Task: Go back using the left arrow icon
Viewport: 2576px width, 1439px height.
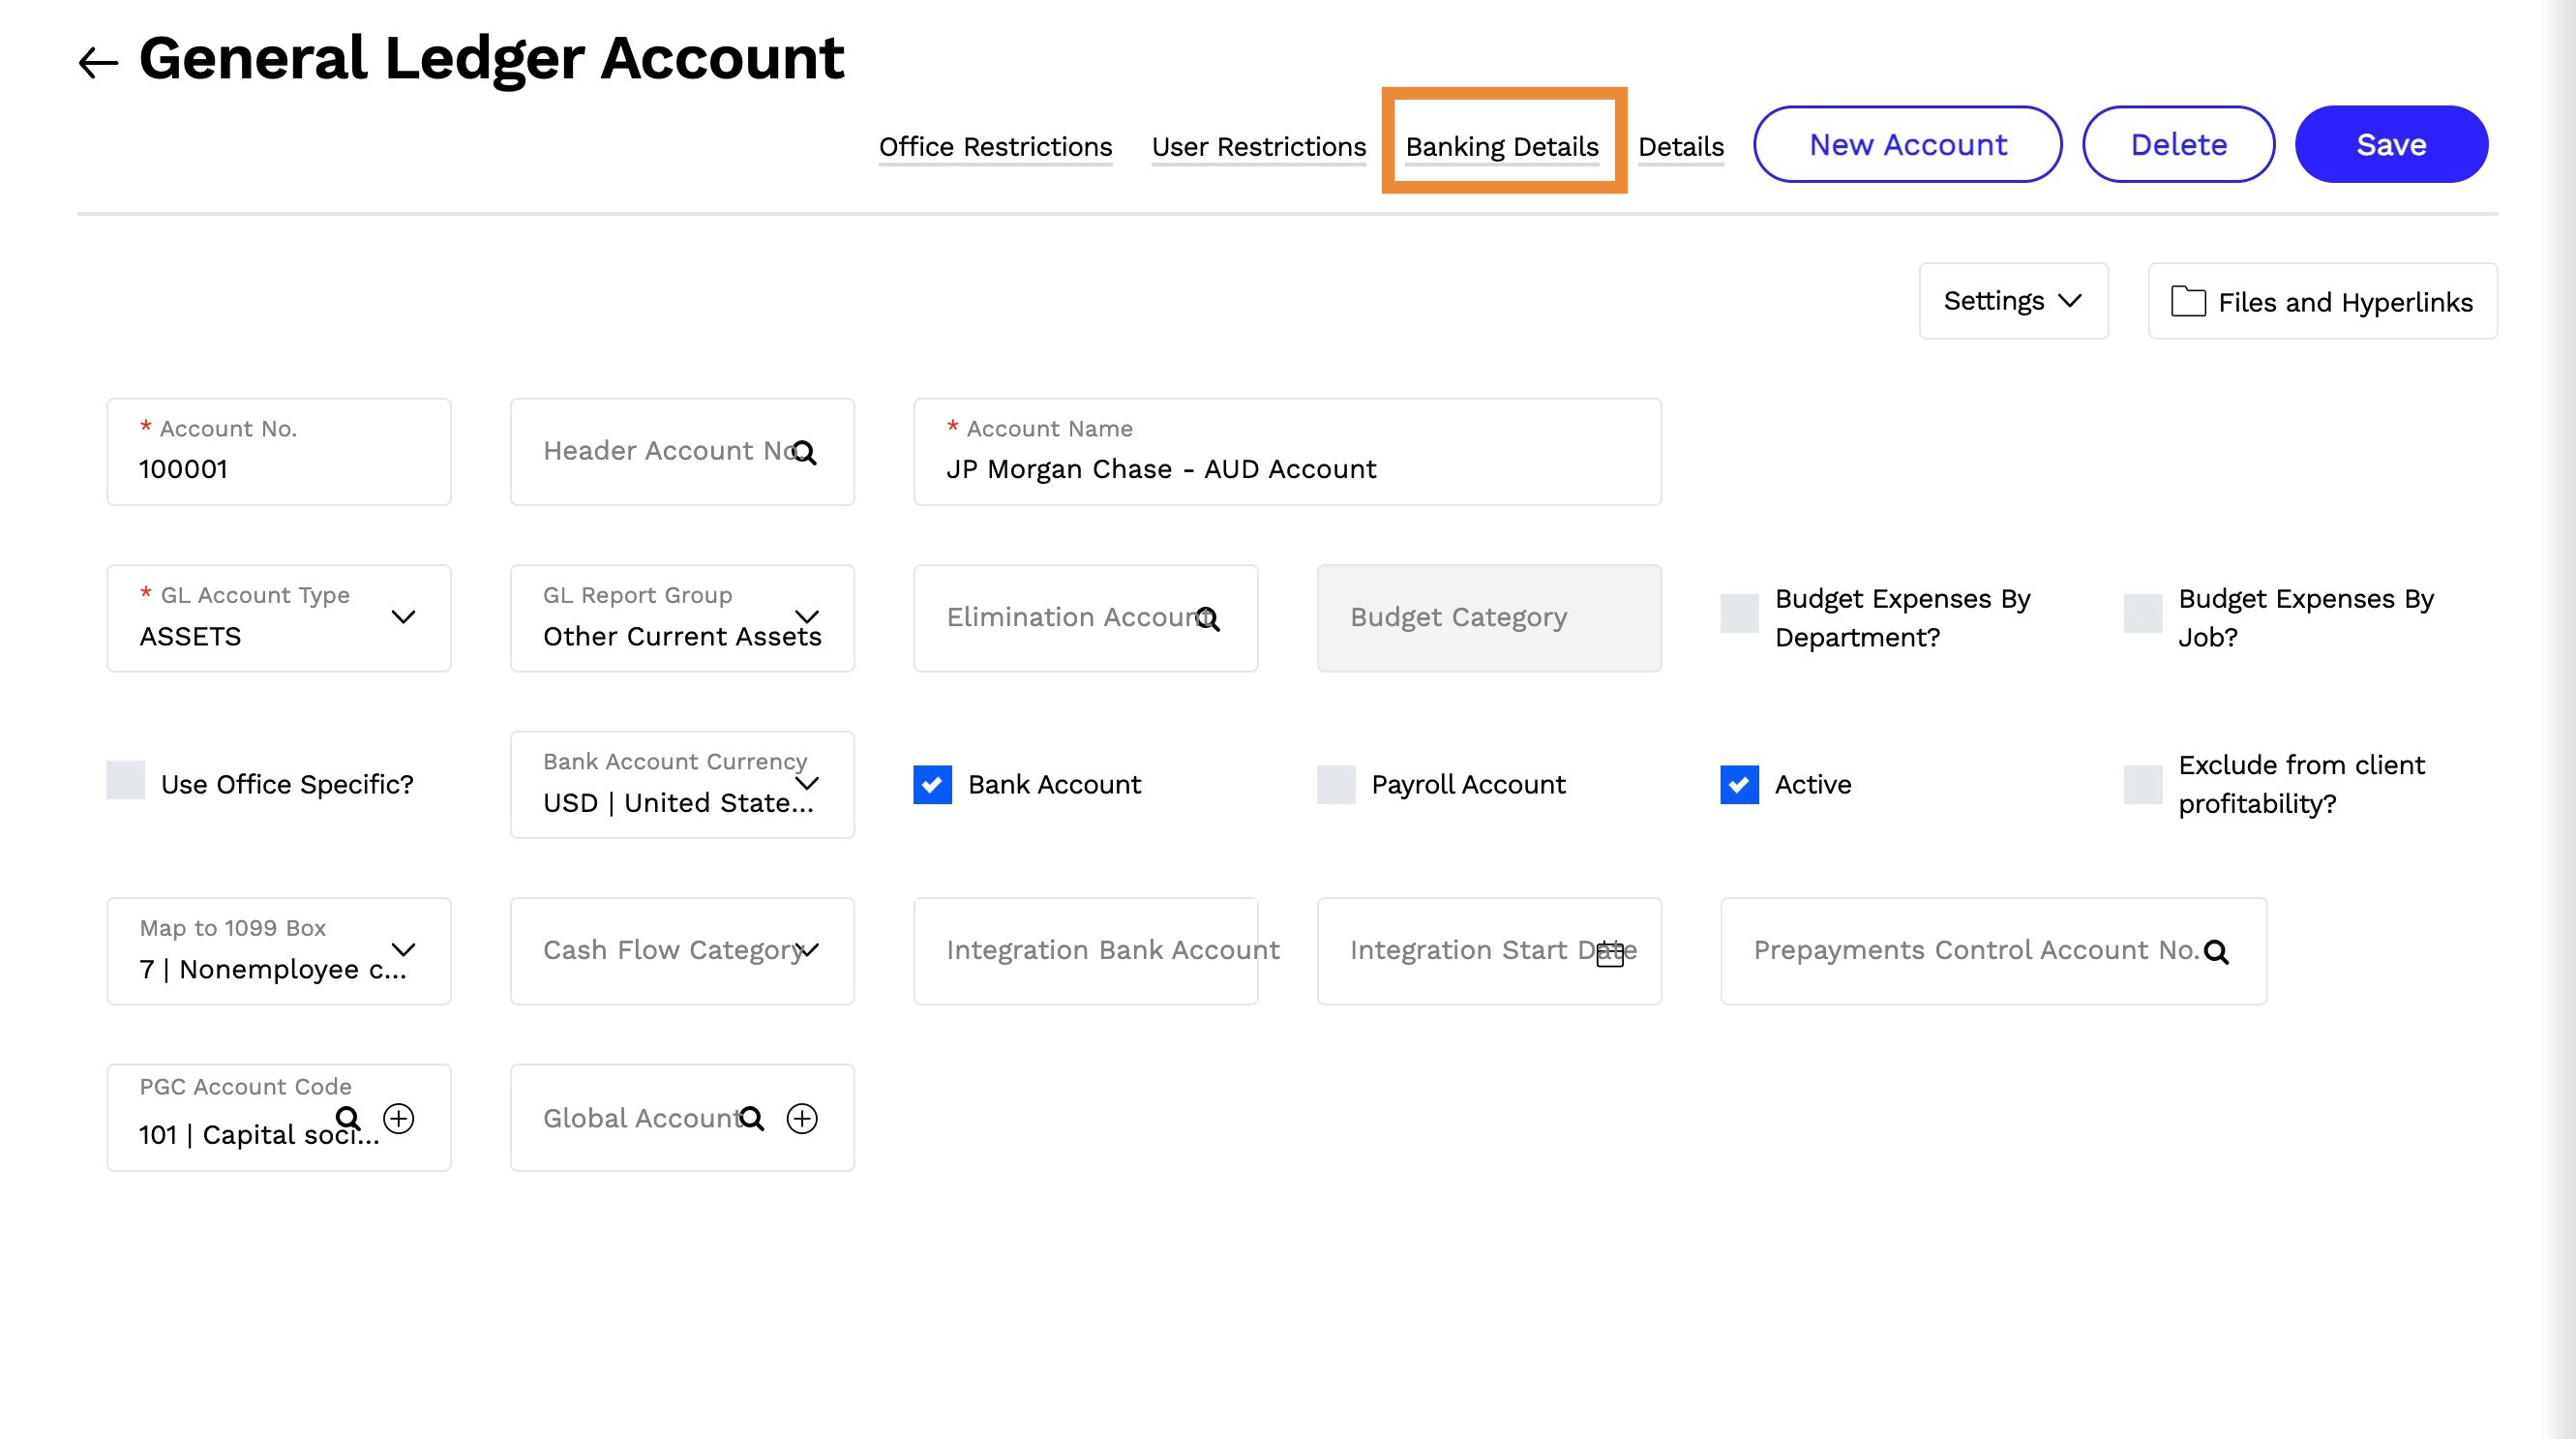Action: pos(98,62)
